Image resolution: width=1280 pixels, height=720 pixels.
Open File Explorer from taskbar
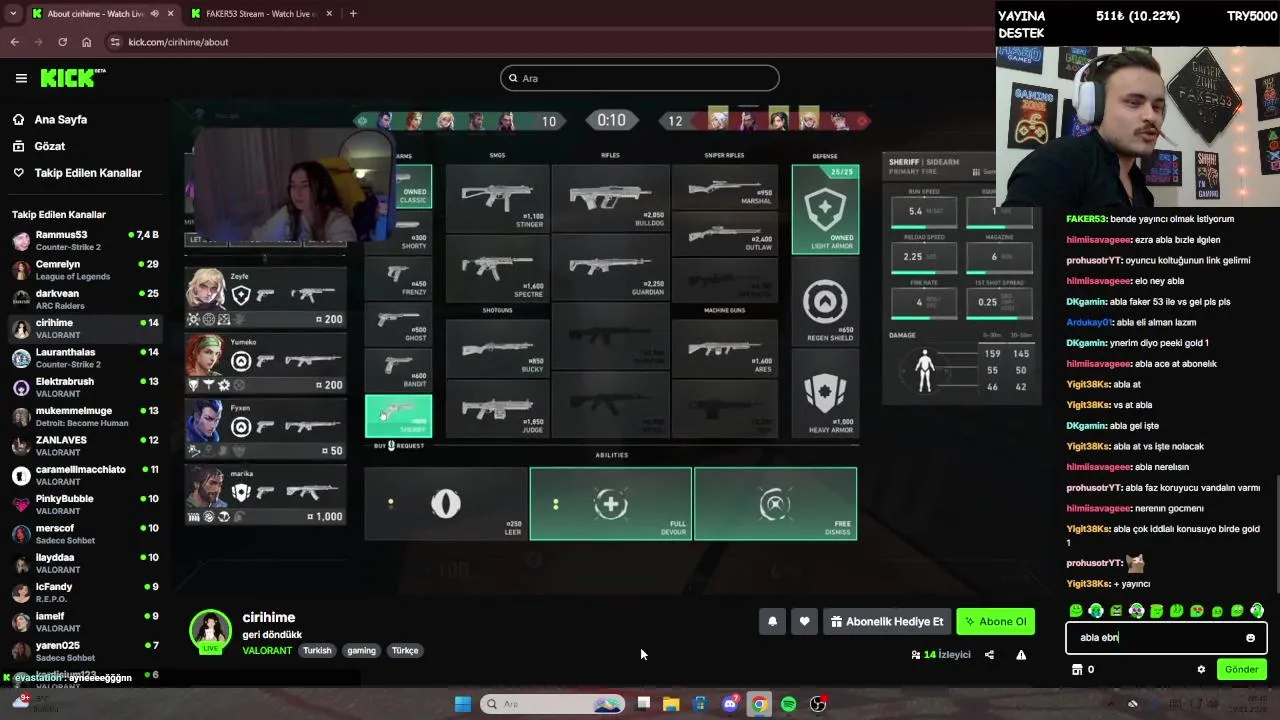[x=671, y=704]
